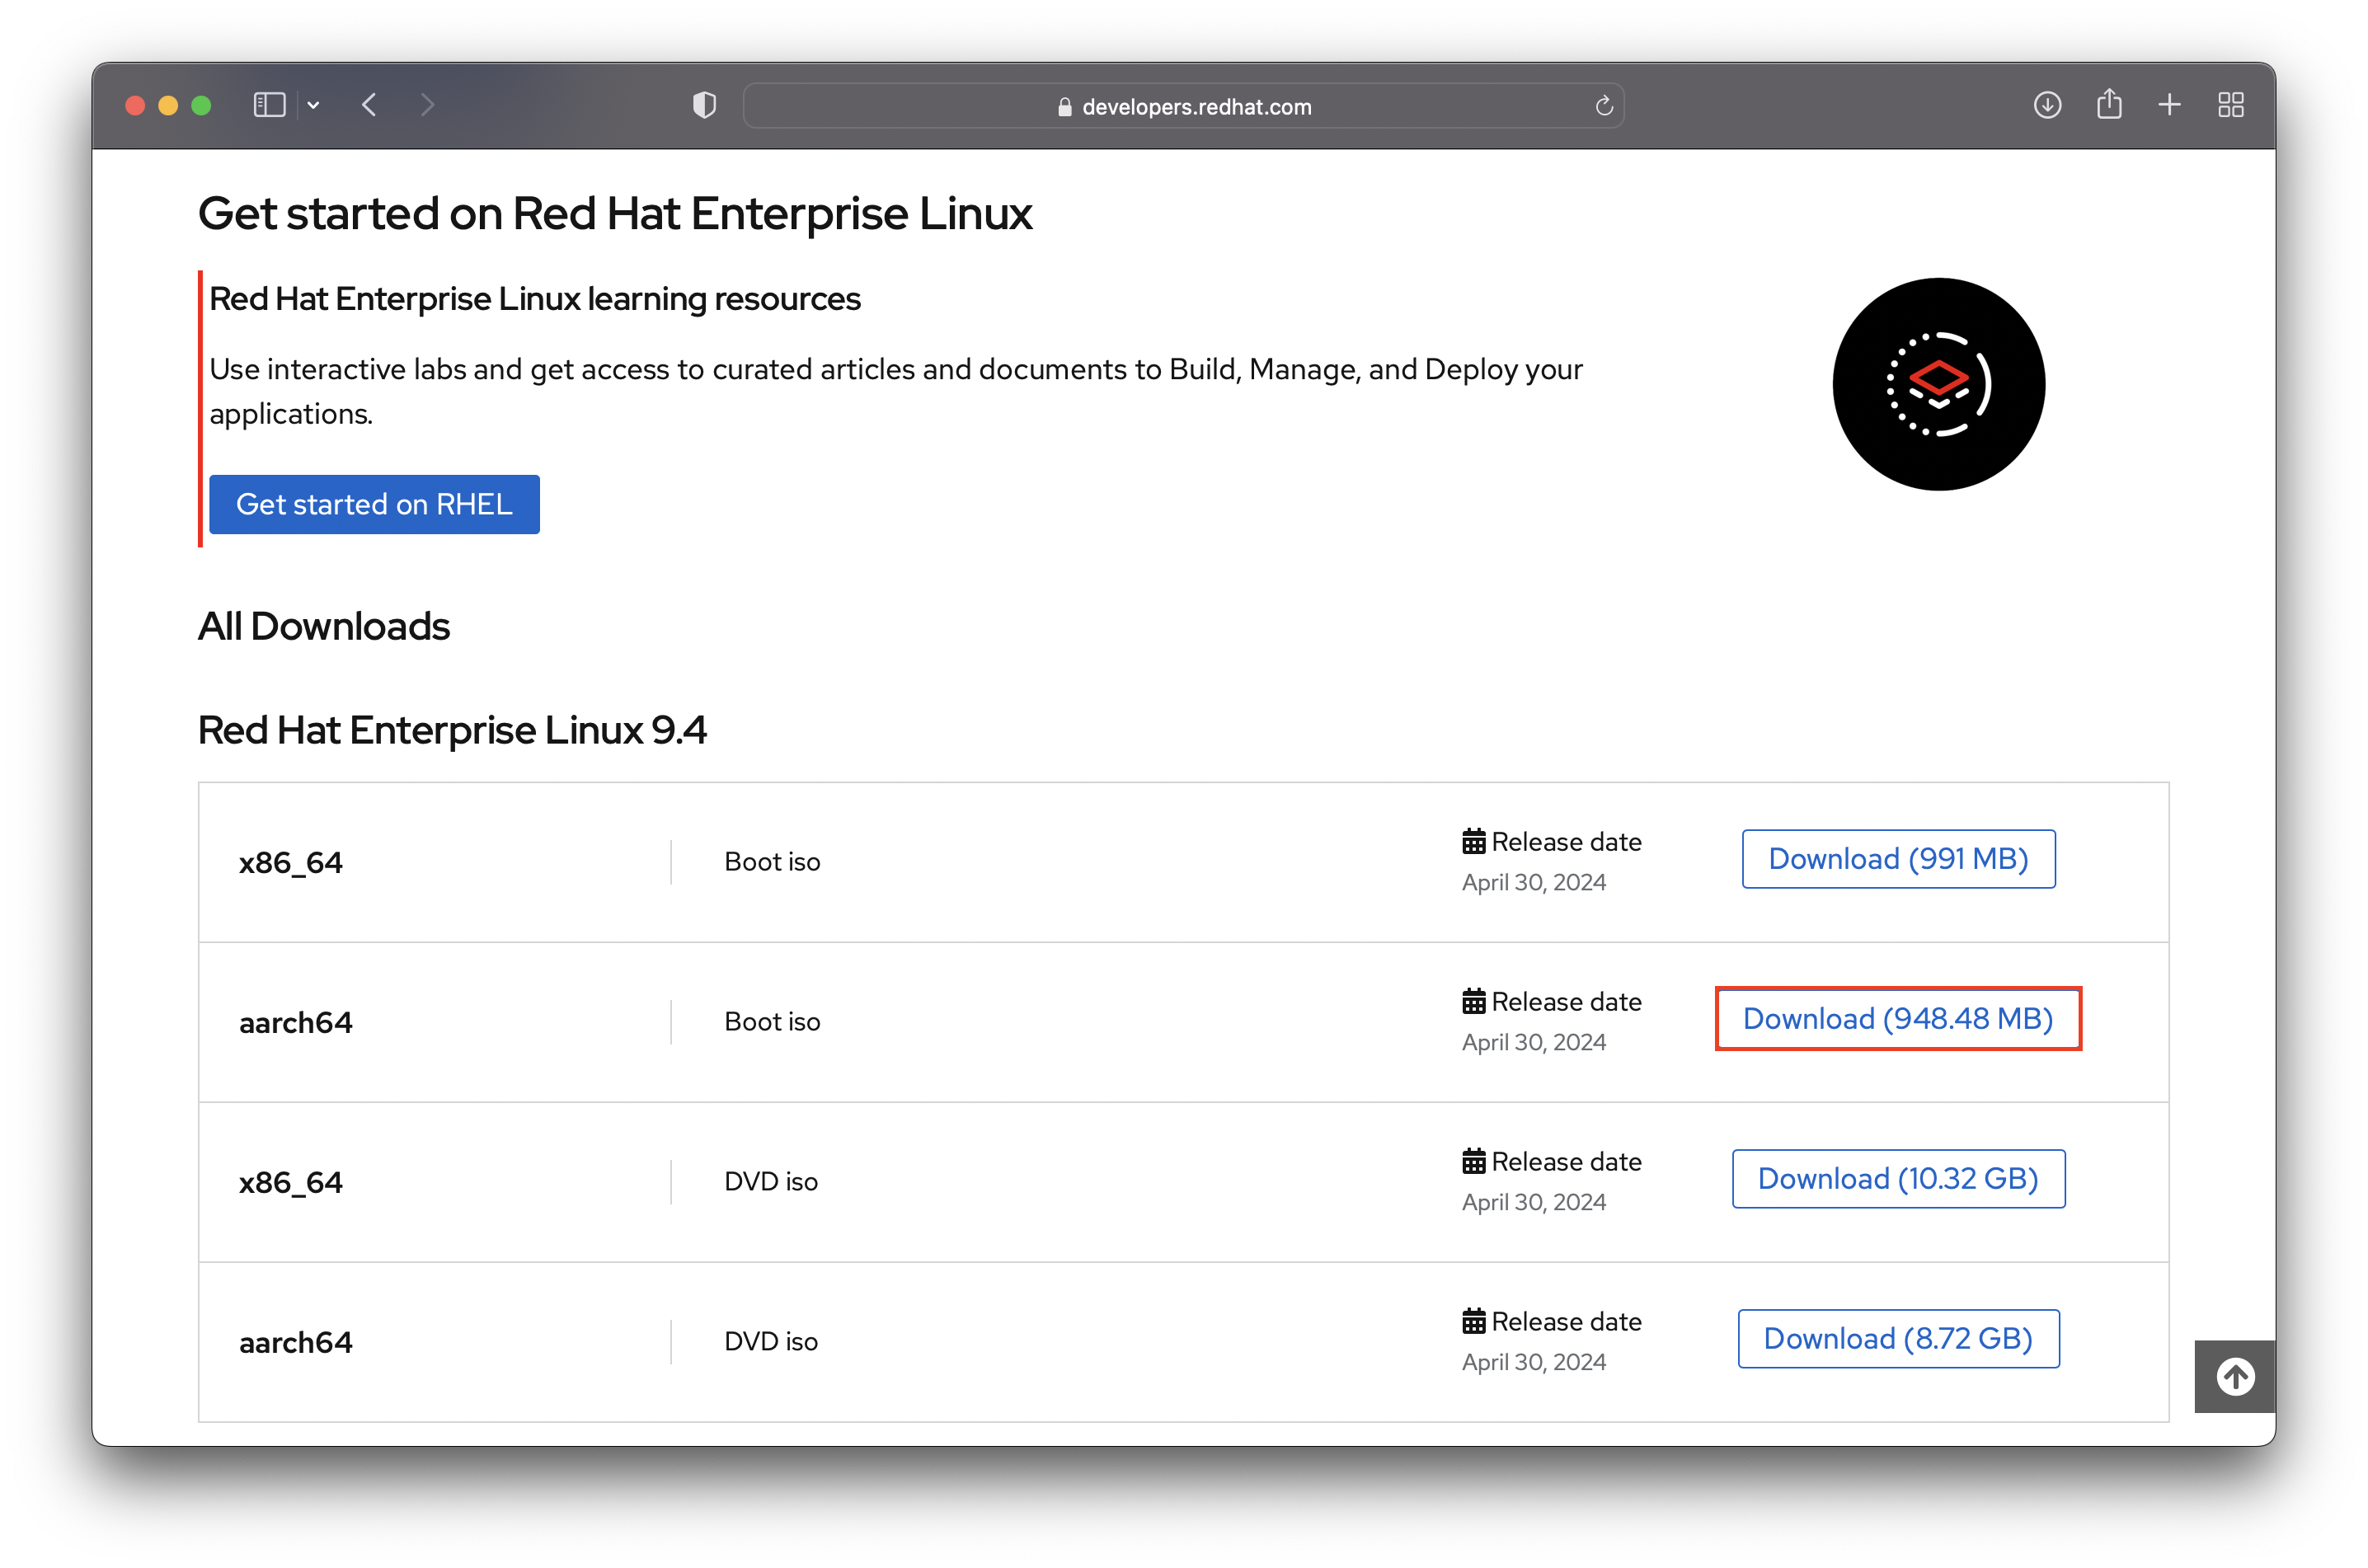The image size is (2368, 1568).
Task: Download aarch64 DVD iso (8.72 GB)
Action: click(x=1897, y=1339)
